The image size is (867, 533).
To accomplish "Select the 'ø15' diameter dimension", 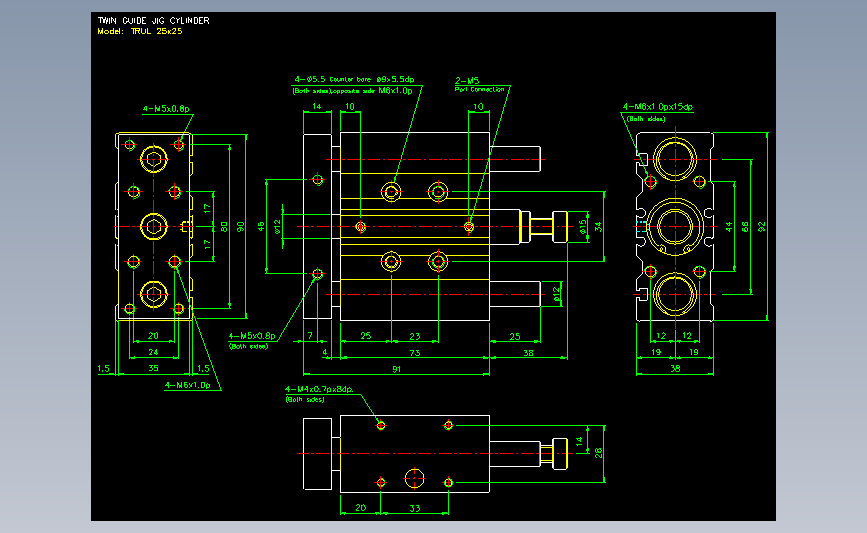I will (x=583, y=227).
